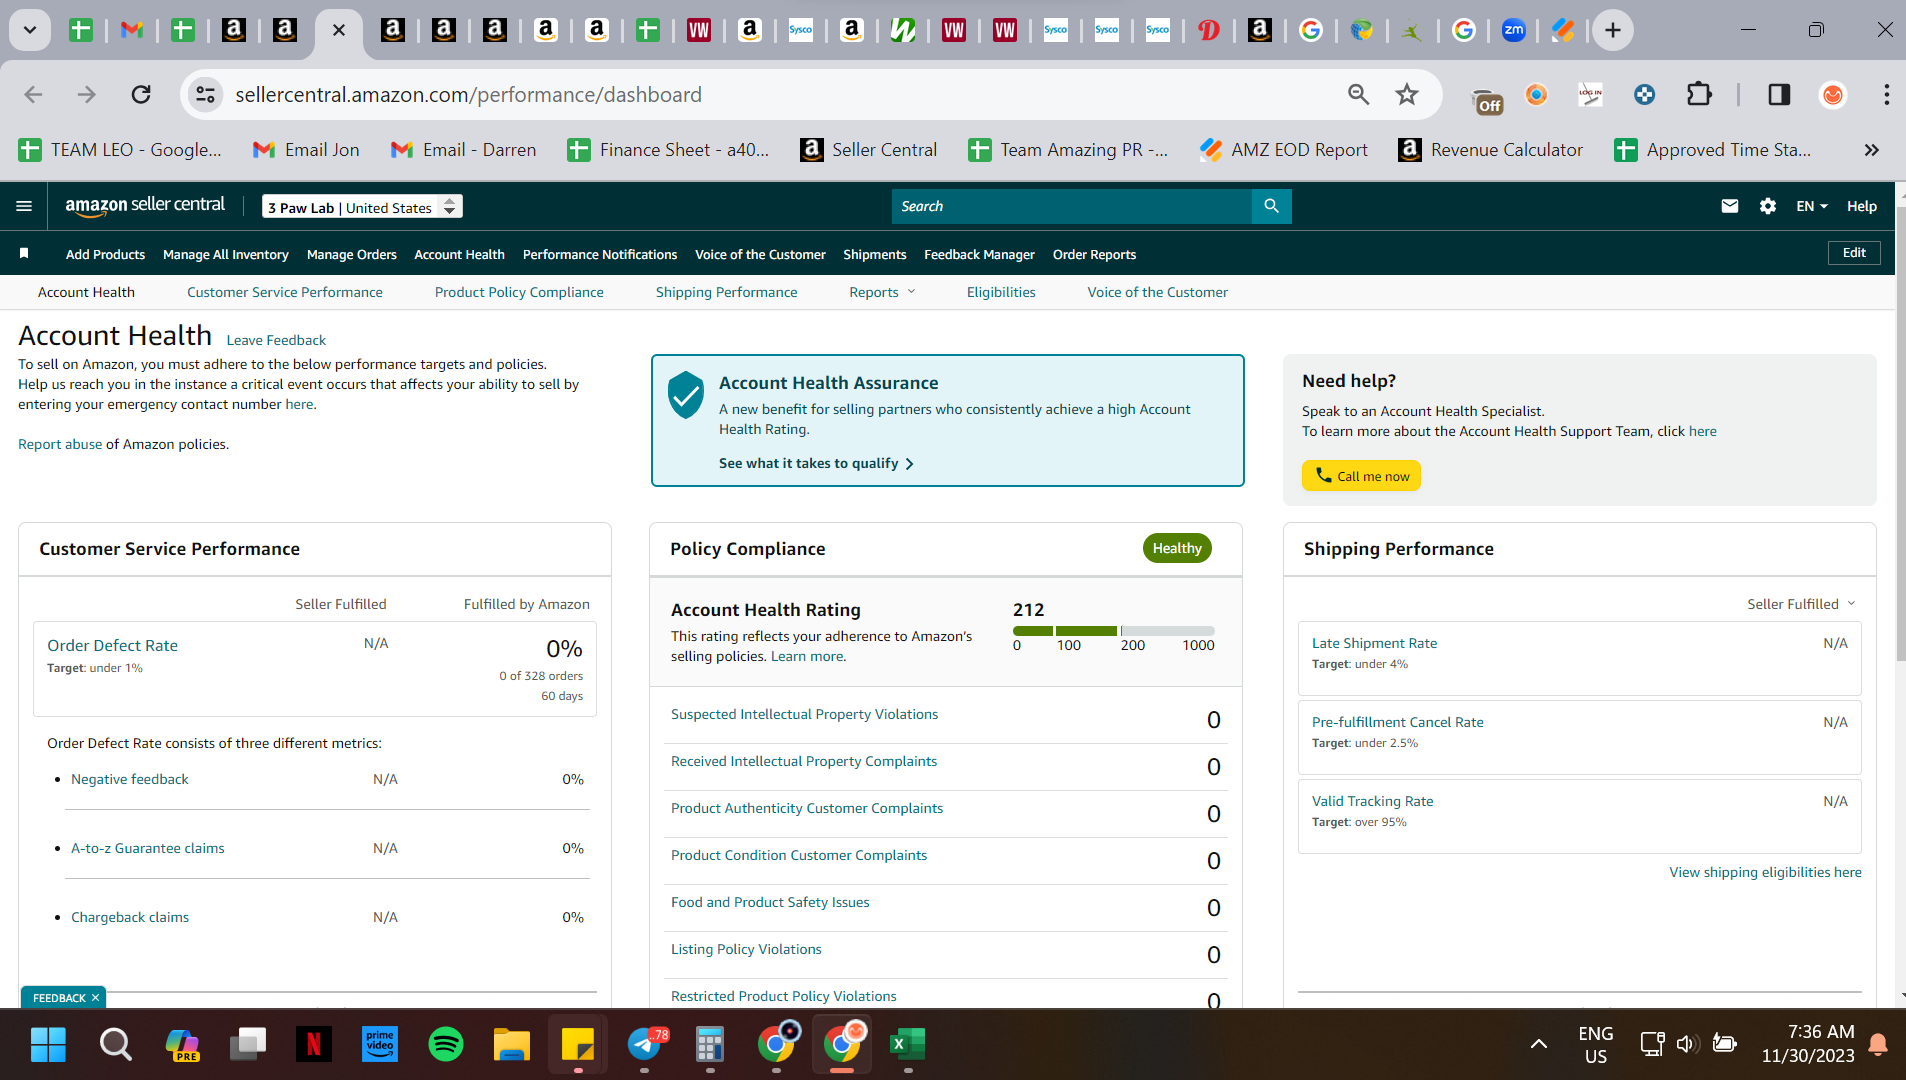Close the current browser tab
This screenshot has width=1906, height=1080.
coord(339,30)
